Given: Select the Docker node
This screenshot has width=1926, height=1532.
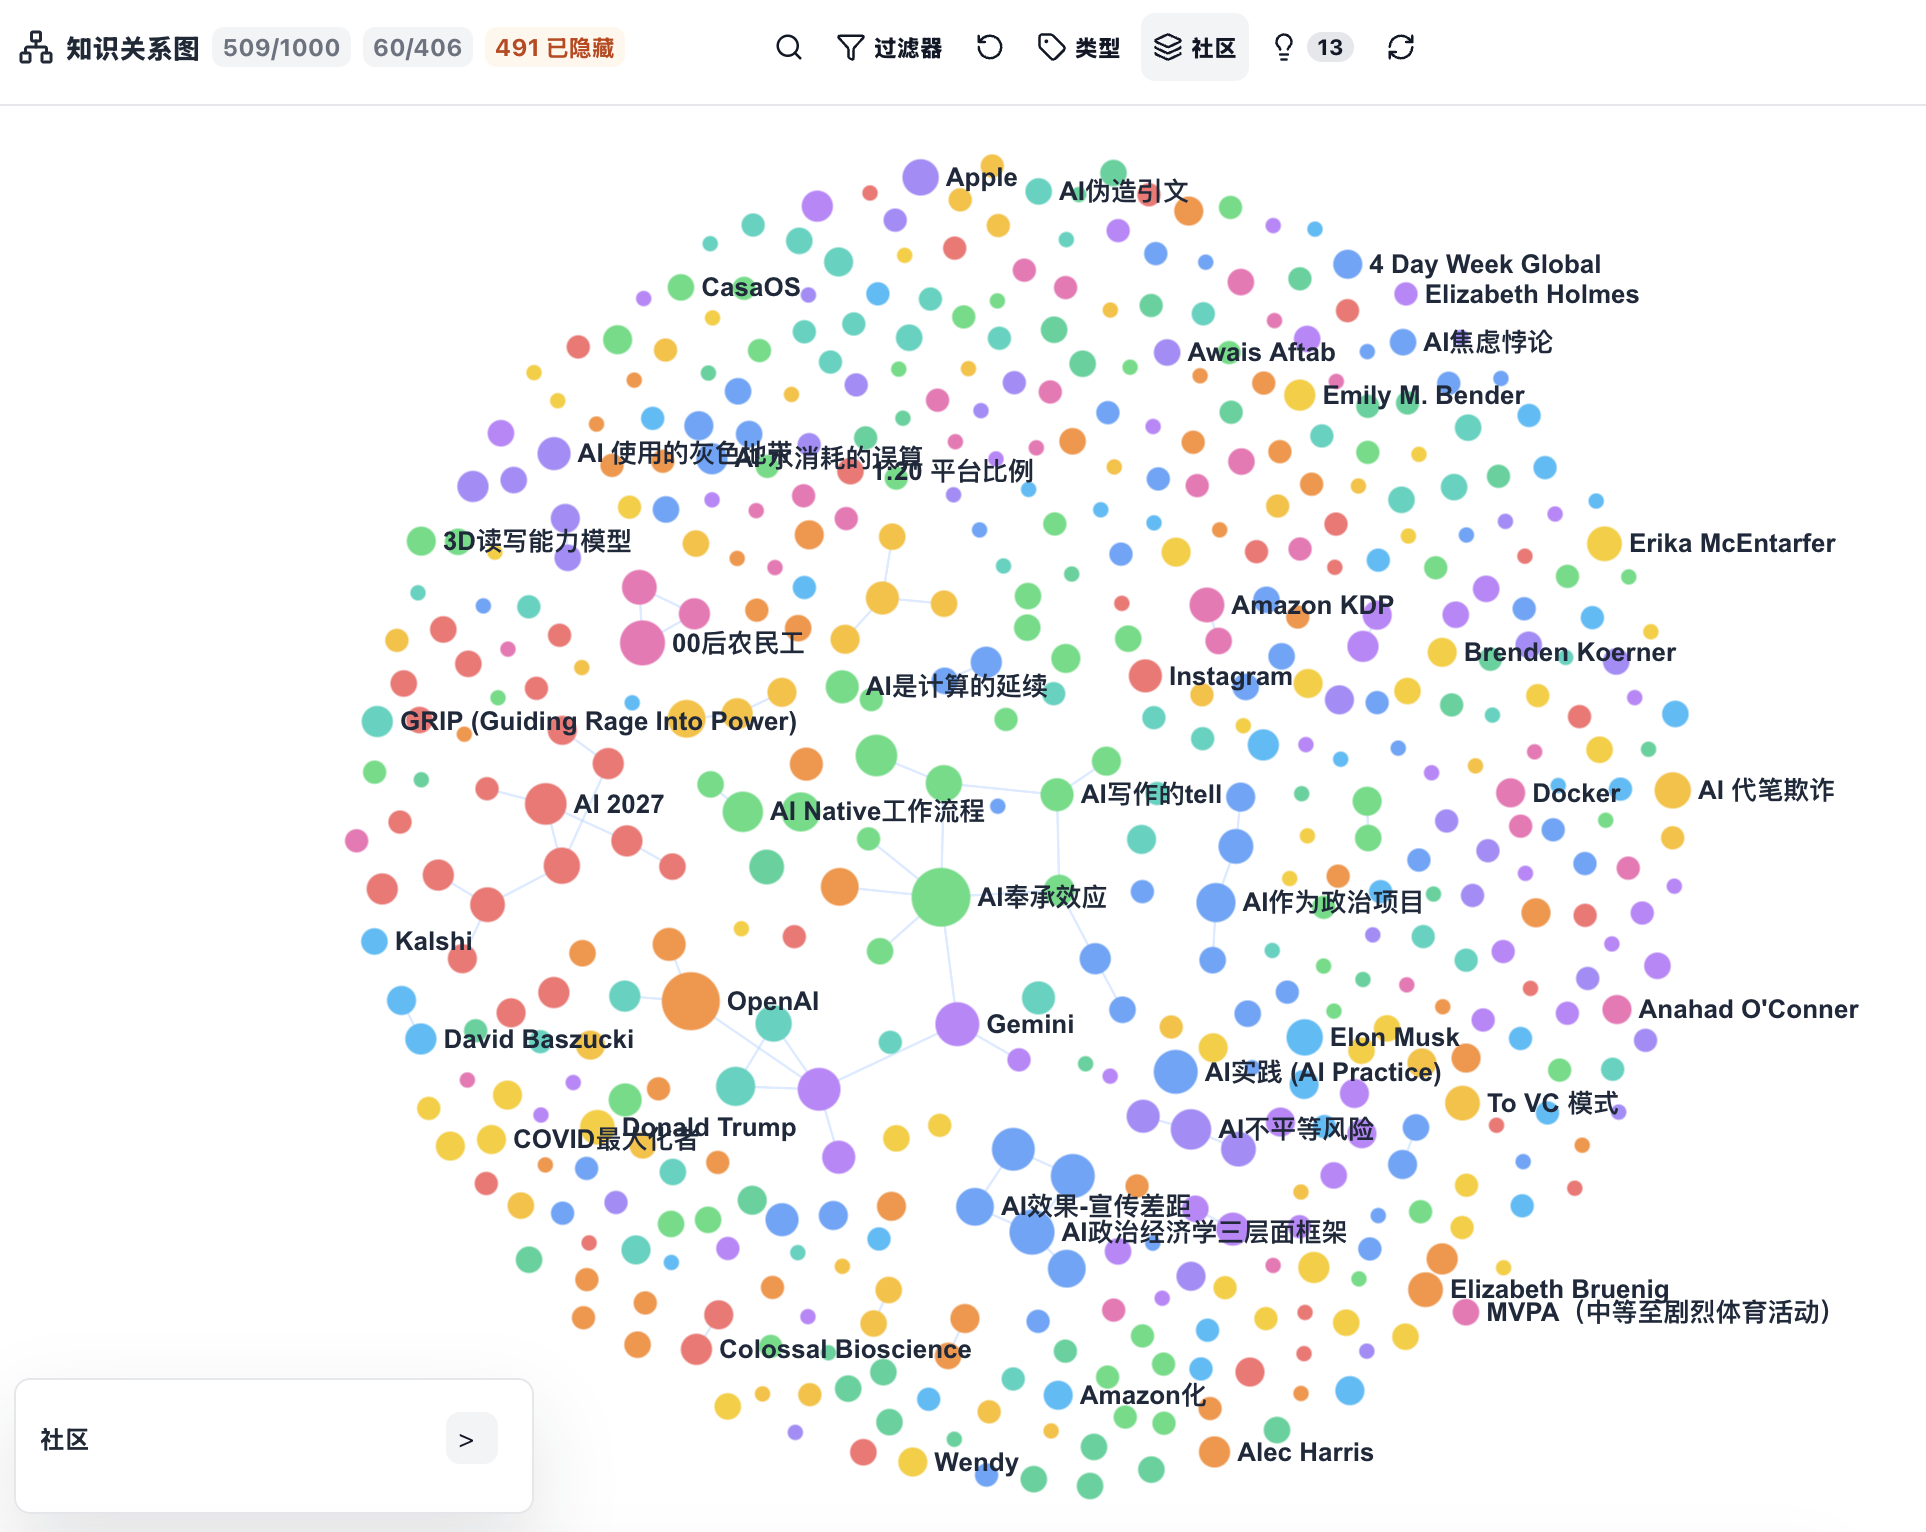Looking at the screenshot, I should (1510, 793).
